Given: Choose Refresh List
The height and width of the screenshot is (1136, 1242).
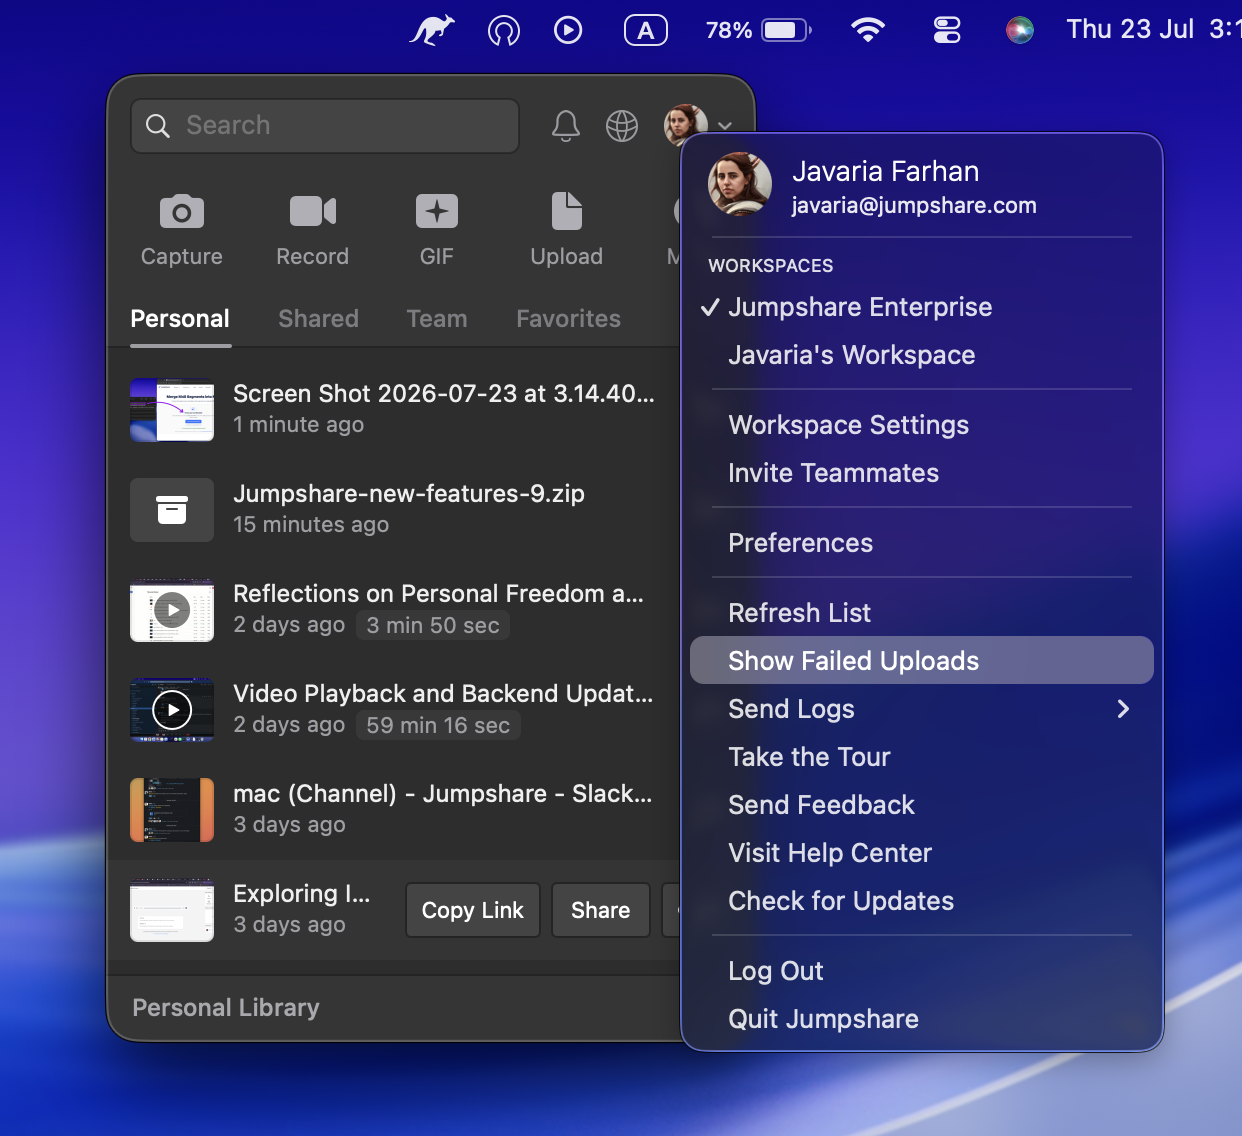Looking at the screenshot, I should (922, 613).
